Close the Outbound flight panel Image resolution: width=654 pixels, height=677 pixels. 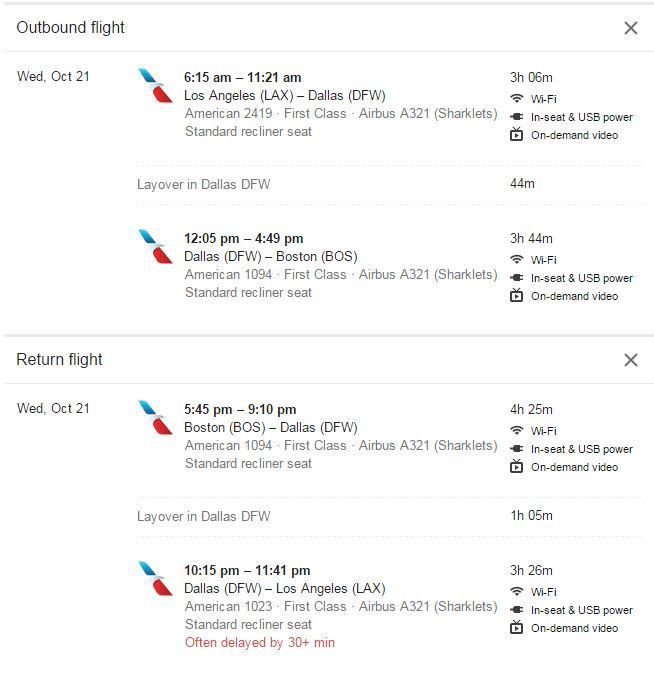pyautogui.click(x=630, y=28)
